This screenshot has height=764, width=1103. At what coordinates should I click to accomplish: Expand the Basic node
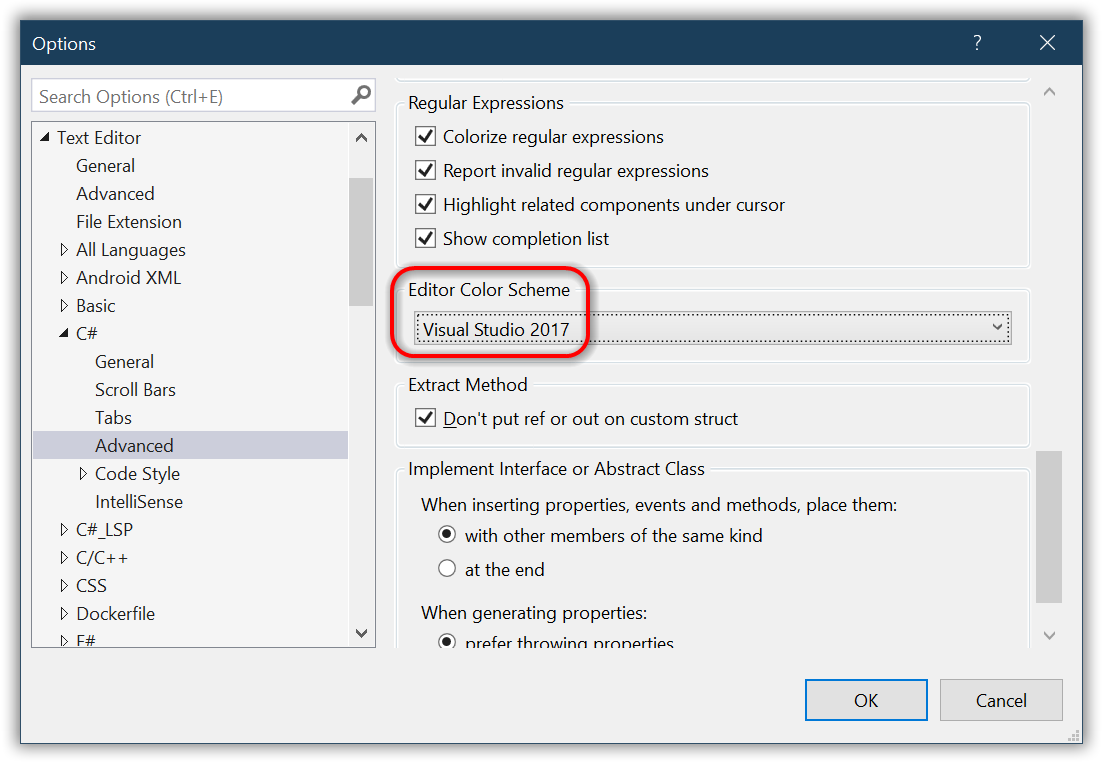click(64, 306)
